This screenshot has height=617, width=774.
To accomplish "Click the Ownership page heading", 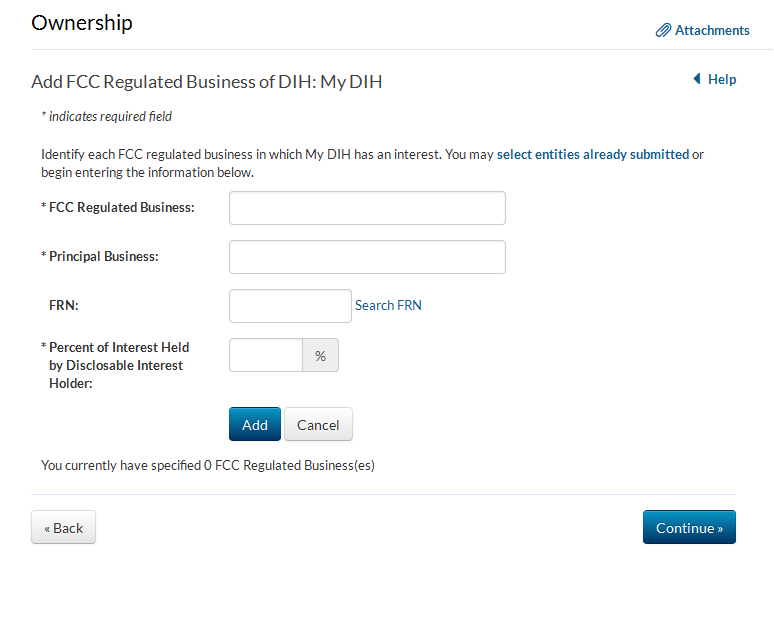I will (x=82, y=23).
